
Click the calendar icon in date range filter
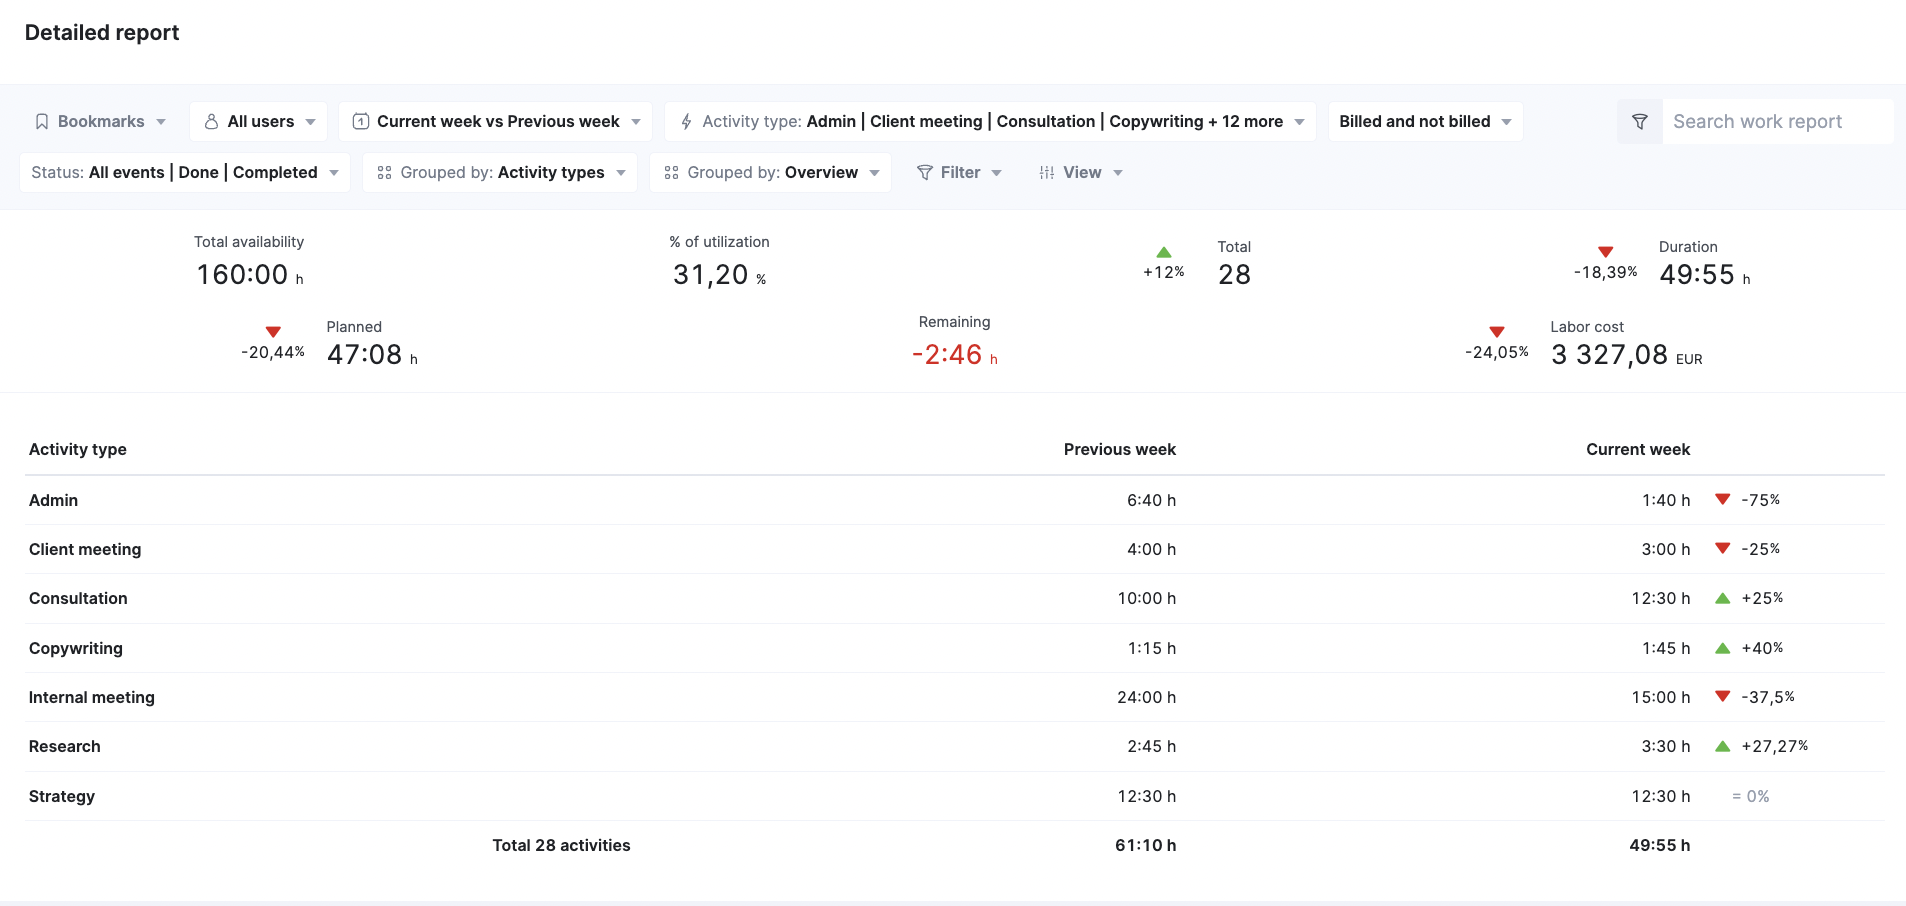(361, 122)
